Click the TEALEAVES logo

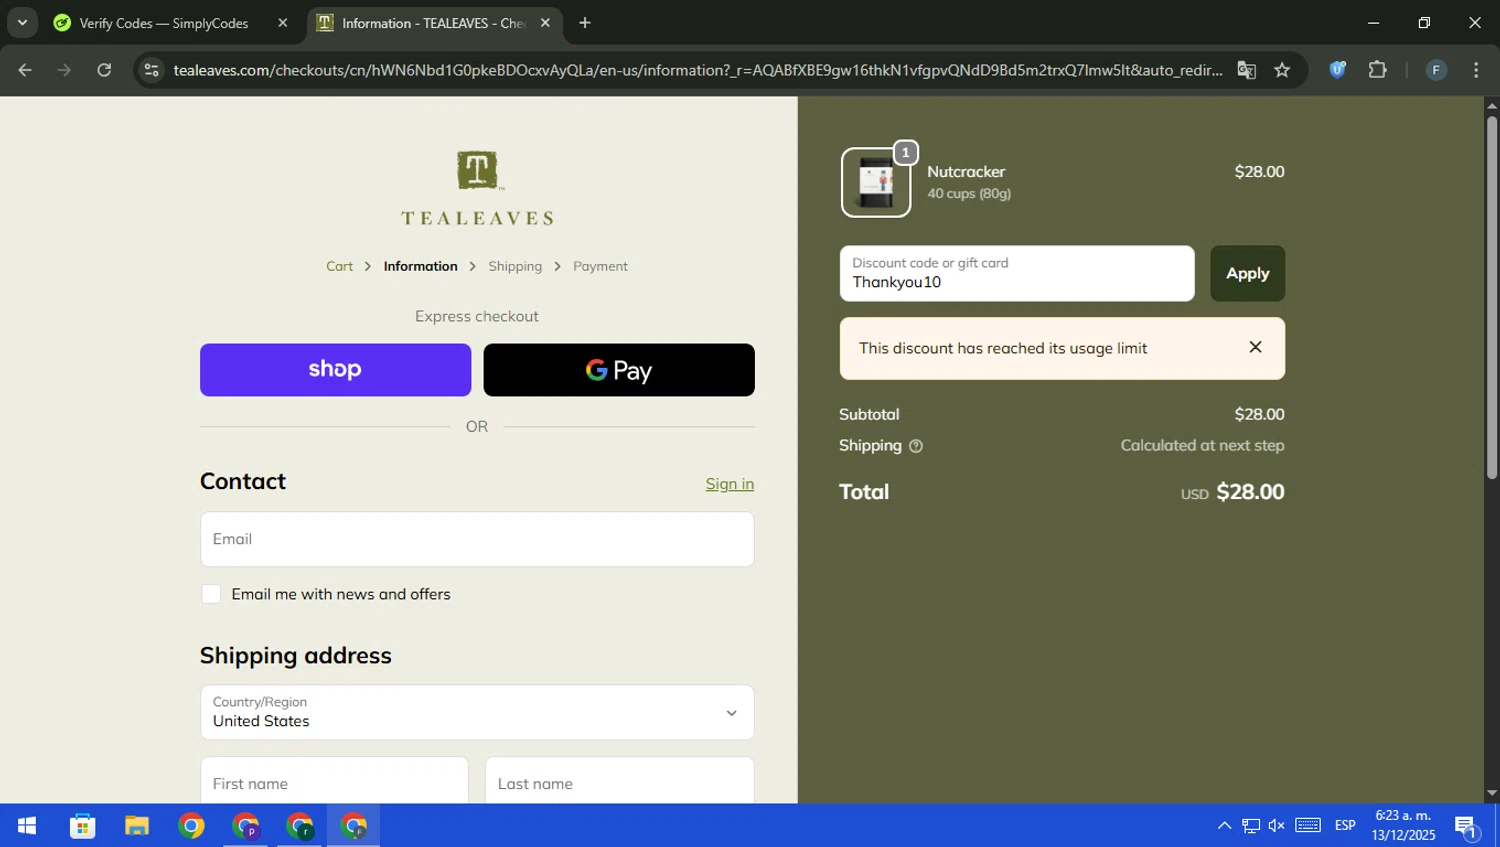pyautogui.click(x=477, y=188)
